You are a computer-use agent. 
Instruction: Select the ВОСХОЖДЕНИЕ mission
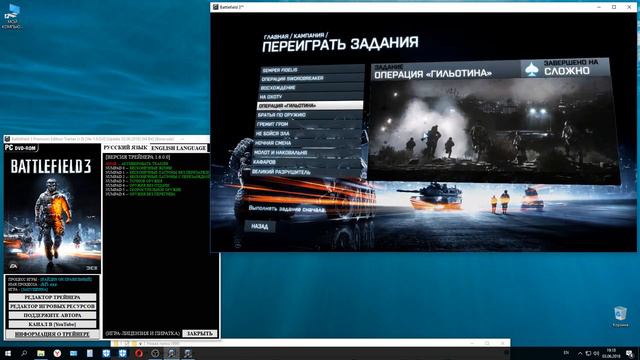pyautogui.click(x=312, y=88)
